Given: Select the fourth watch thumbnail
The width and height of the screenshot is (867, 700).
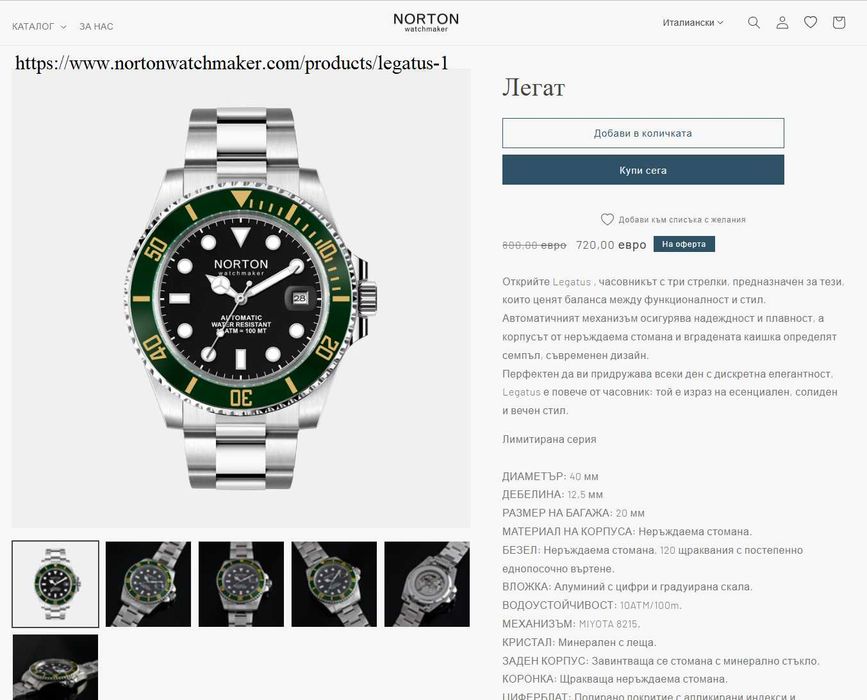Looking at the screenshot, I should 334,584.
